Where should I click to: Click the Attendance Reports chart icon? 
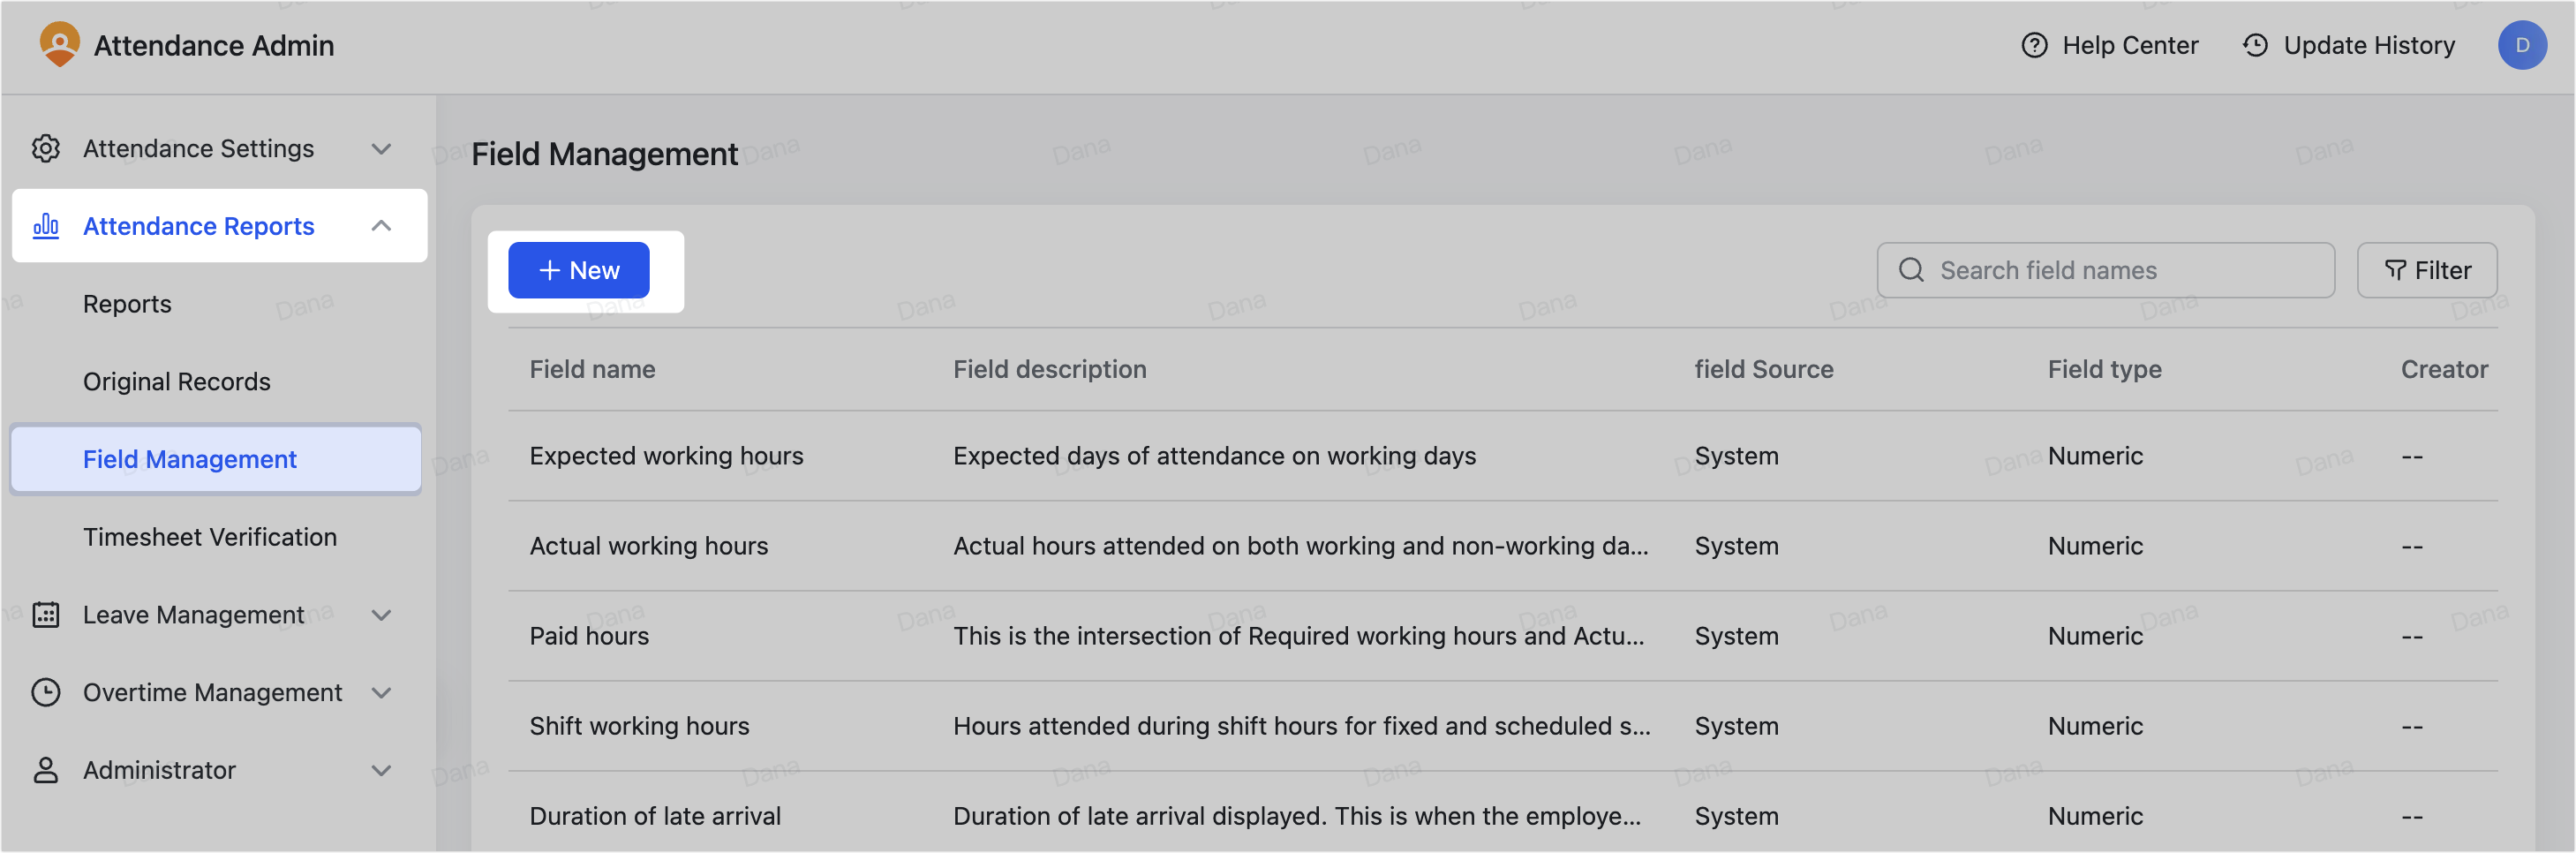tap(46, 226)
